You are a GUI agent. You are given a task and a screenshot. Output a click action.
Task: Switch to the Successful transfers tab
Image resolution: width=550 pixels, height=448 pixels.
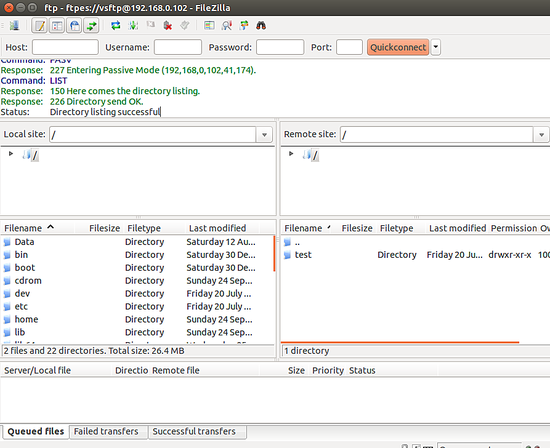click(194, 432)
